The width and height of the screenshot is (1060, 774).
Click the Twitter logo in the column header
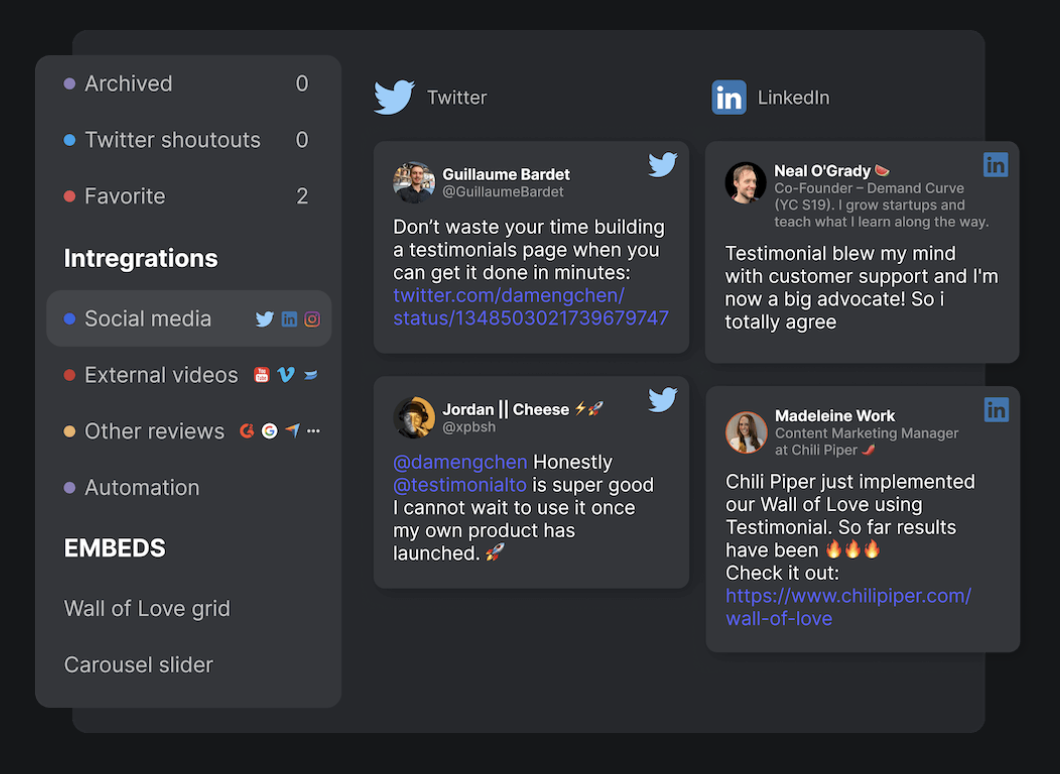click(395, 97)
